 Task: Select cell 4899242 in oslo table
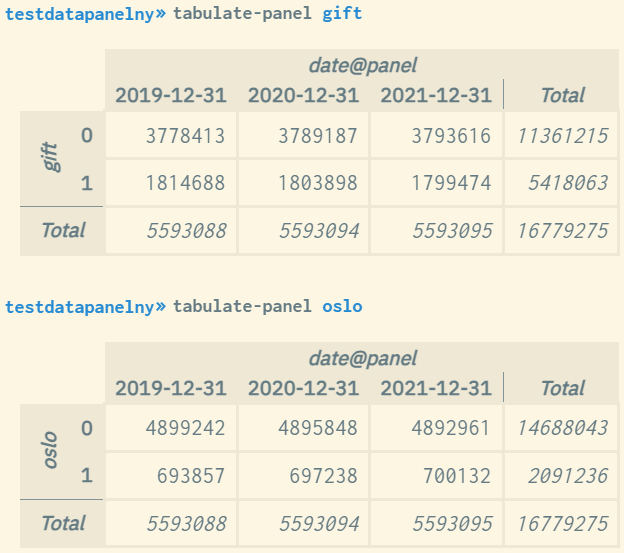click(185, 429)
